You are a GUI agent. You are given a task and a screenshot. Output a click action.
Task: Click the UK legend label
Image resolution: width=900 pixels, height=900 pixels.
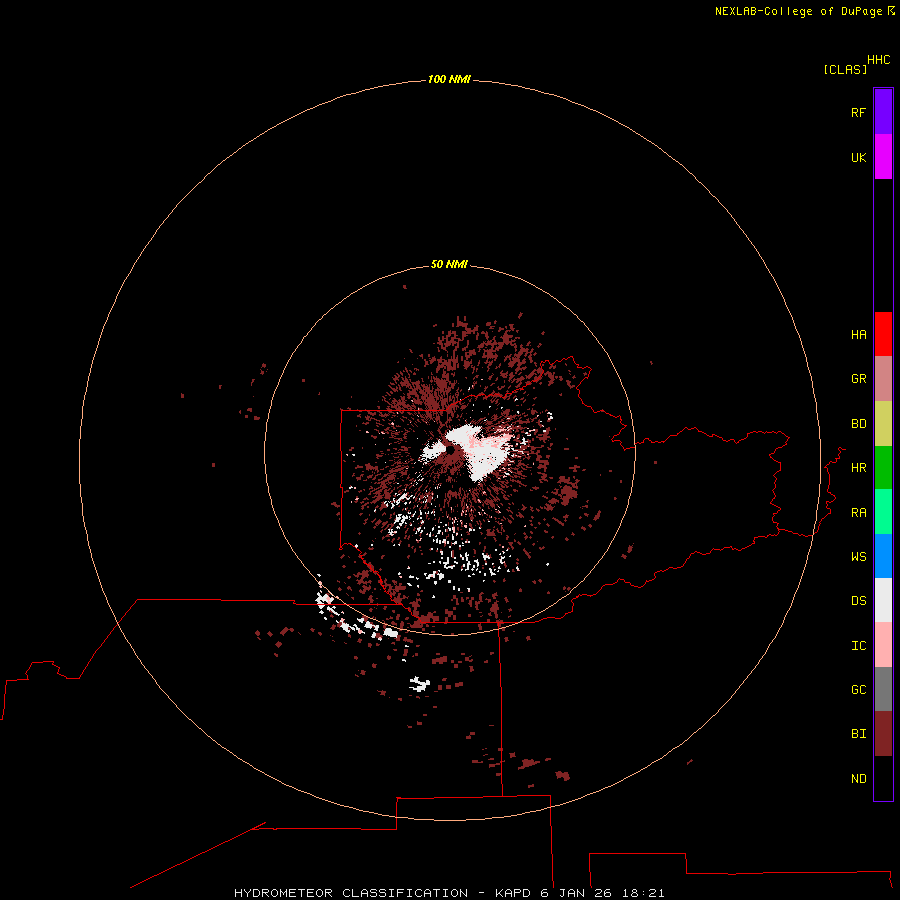(858, 157)
